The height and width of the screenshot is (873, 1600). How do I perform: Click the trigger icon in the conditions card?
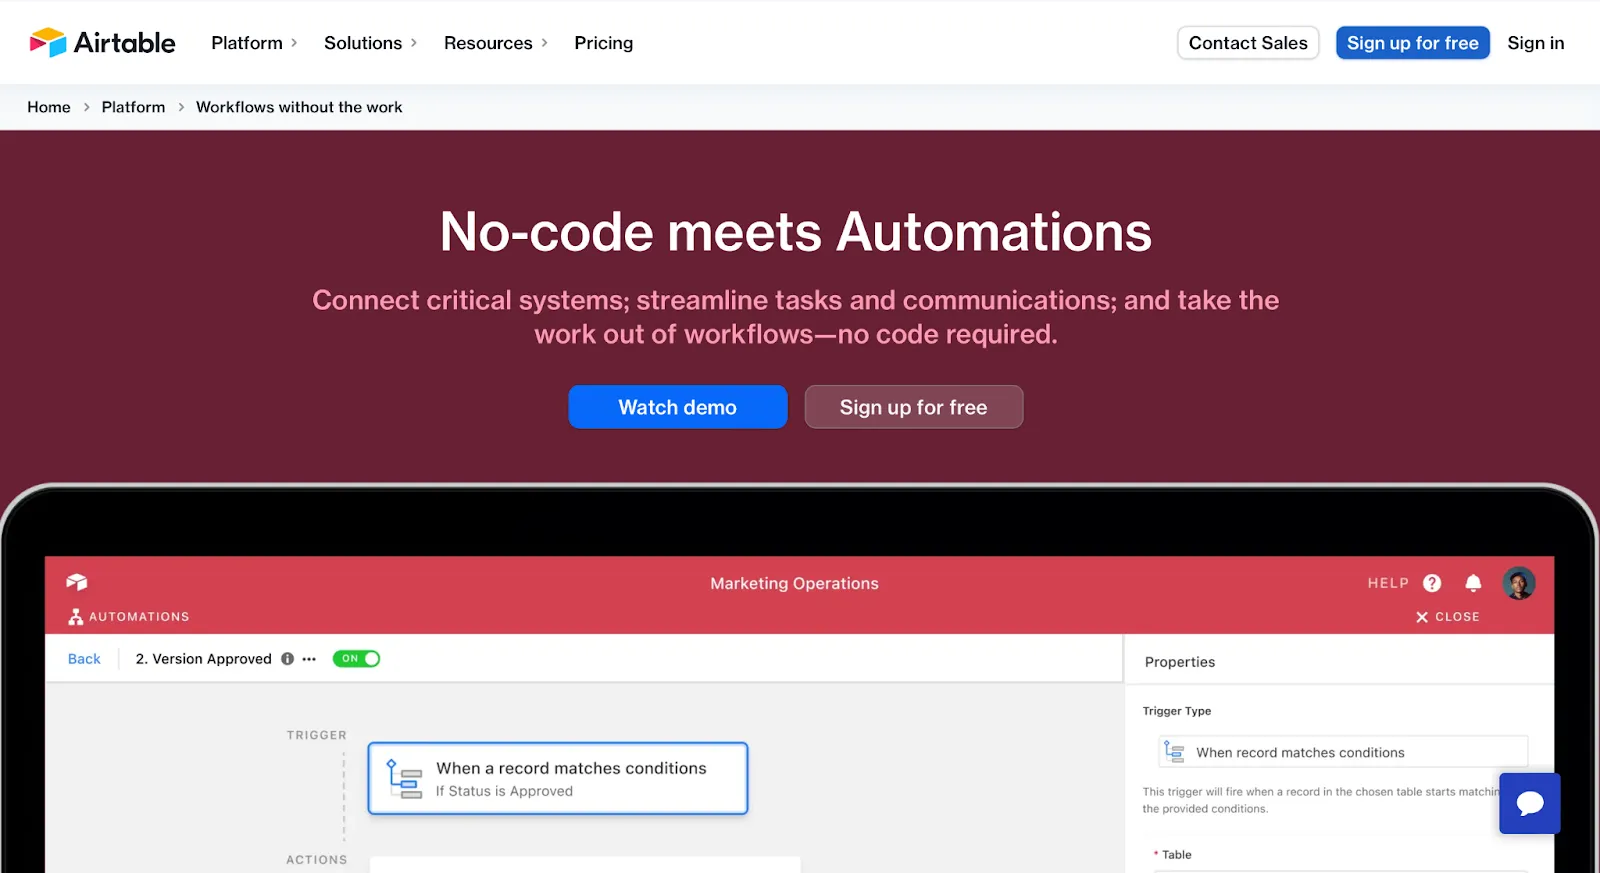(404, 779)
